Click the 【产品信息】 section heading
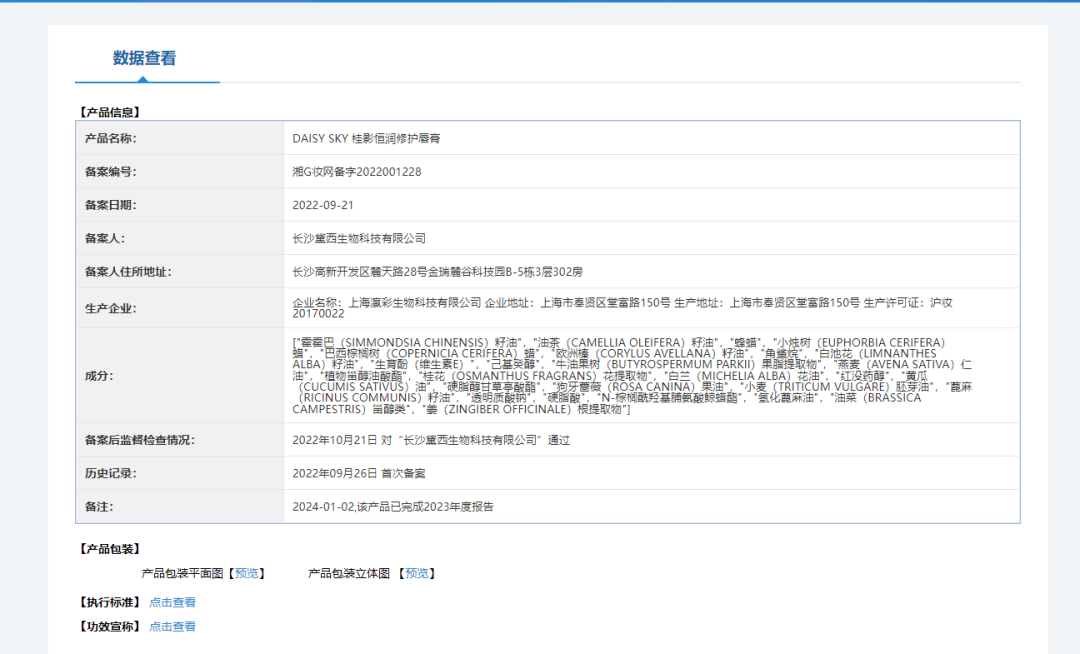 (110, 112)
